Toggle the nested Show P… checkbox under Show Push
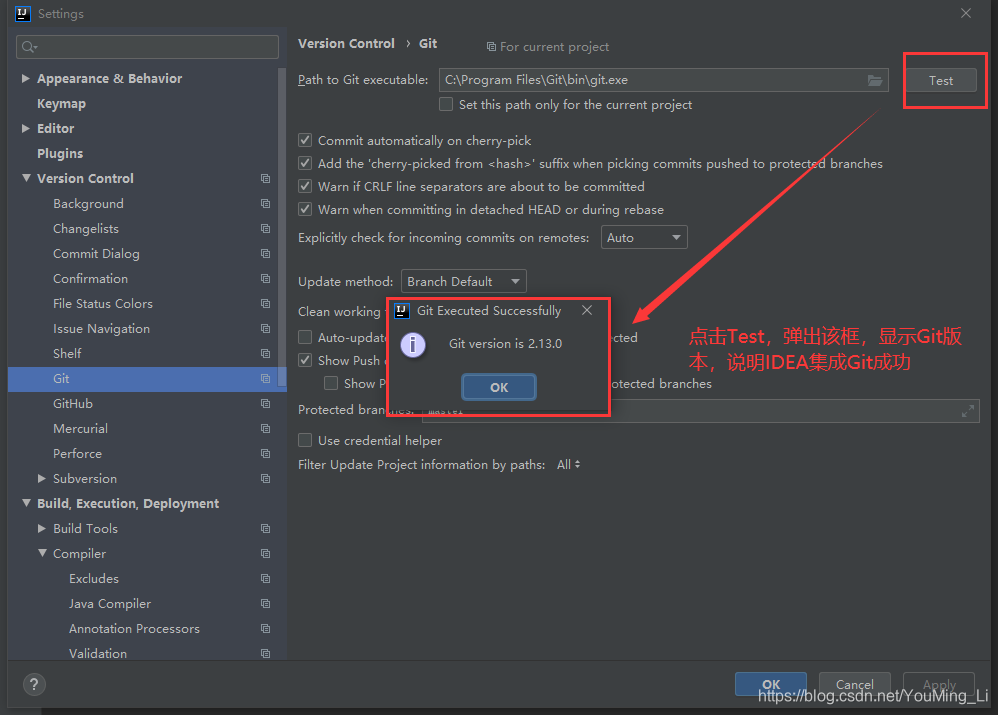 coord(331,383)
